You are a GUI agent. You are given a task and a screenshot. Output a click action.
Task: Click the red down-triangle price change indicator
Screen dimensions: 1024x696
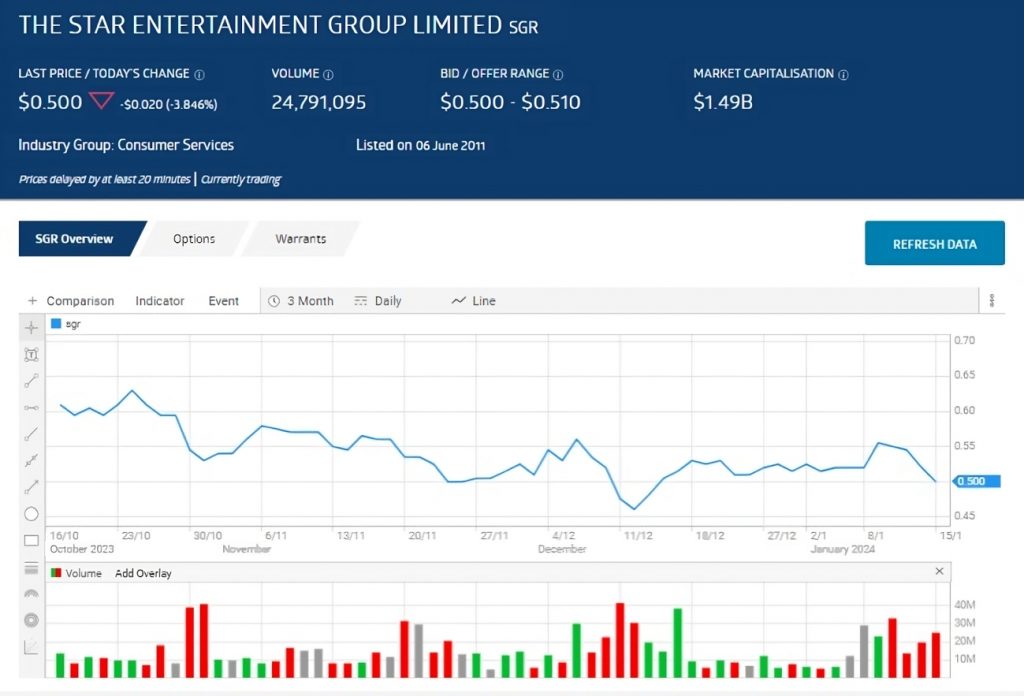[x=101, y=101]
